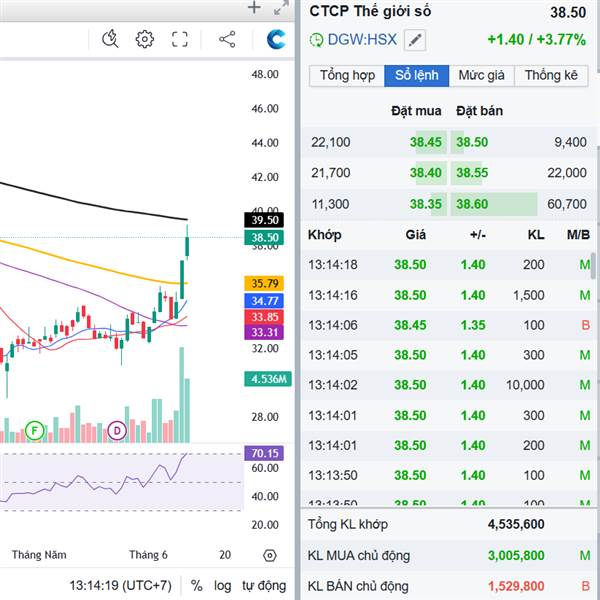Screen dimensions: 600x600
Task: Click the green clock icon beside DGW:HSX
Action: (x=316, y=40)
